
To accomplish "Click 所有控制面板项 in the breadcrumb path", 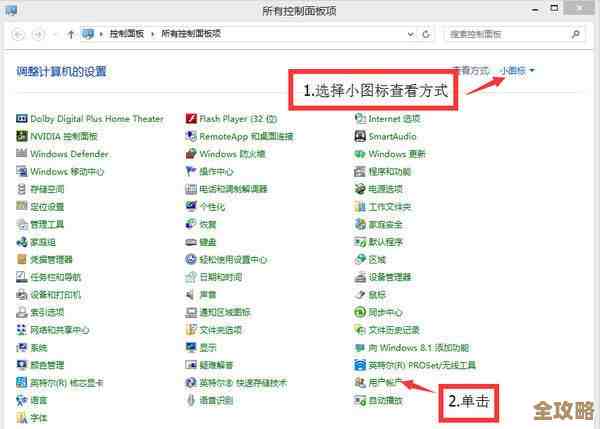I will pos(191,34).
